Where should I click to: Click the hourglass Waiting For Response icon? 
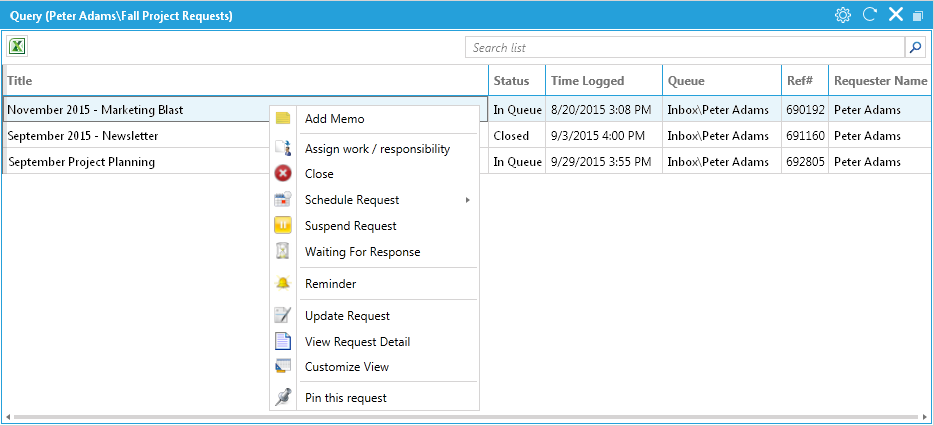click(x=283, y=252)
